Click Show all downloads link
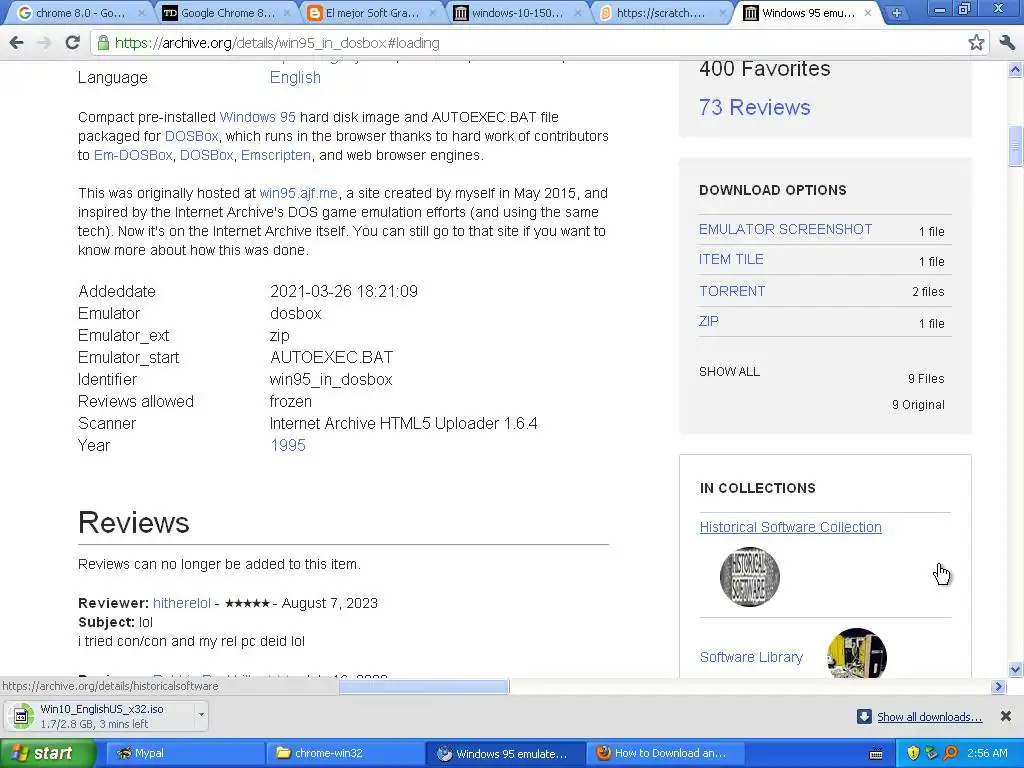The height and width of the screenshot is (768, 1024). pyautogui.click(x=929, y=716)
